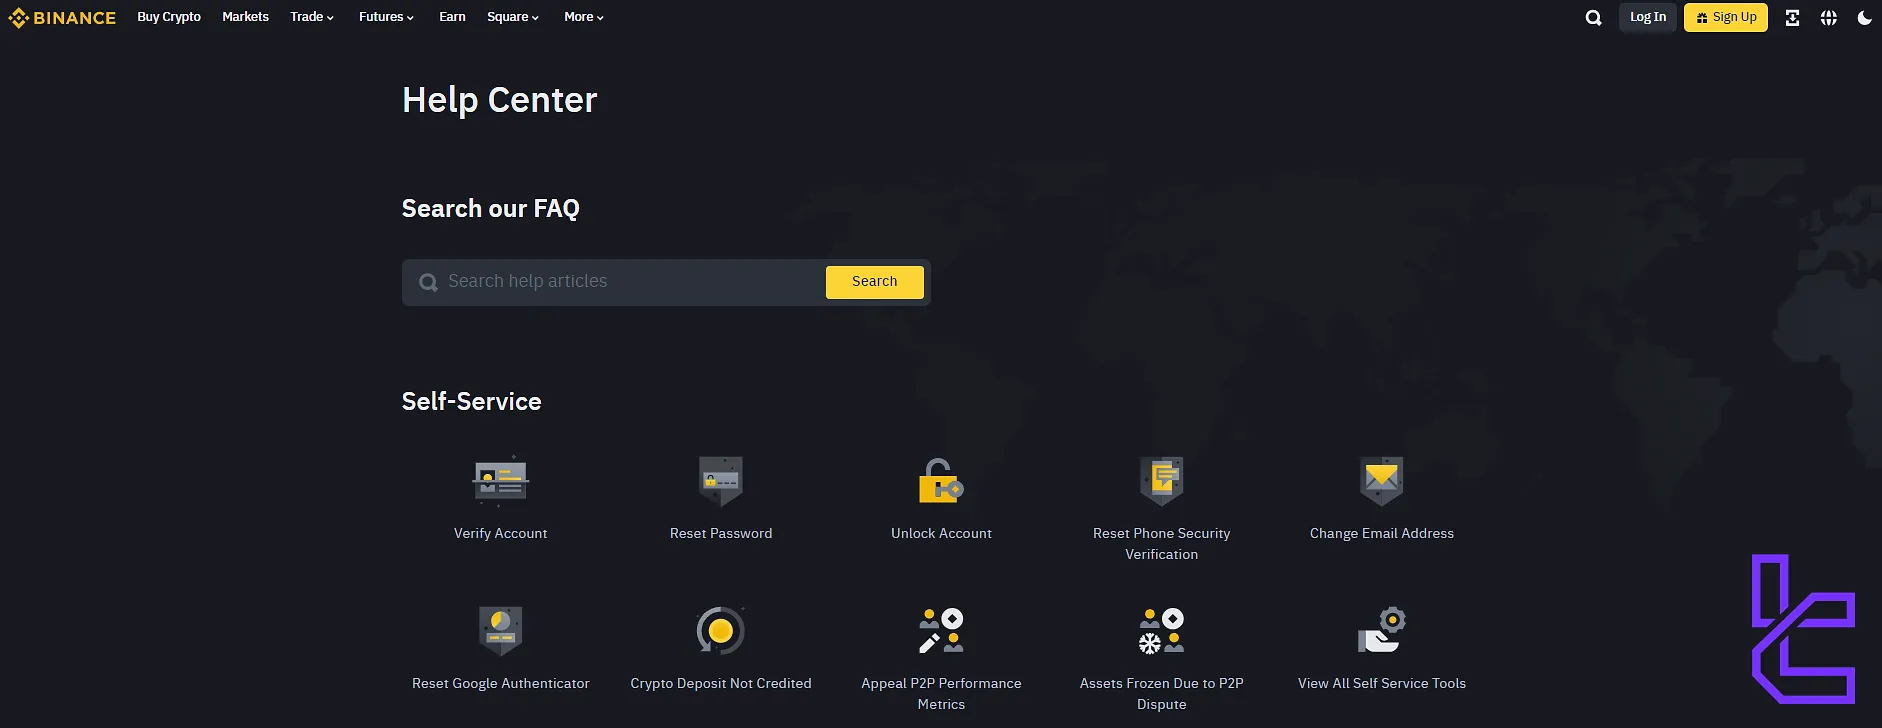1882x728 pixels.
Task: Click the Change Email Address envelope icon
Action: pos(1382,481)
